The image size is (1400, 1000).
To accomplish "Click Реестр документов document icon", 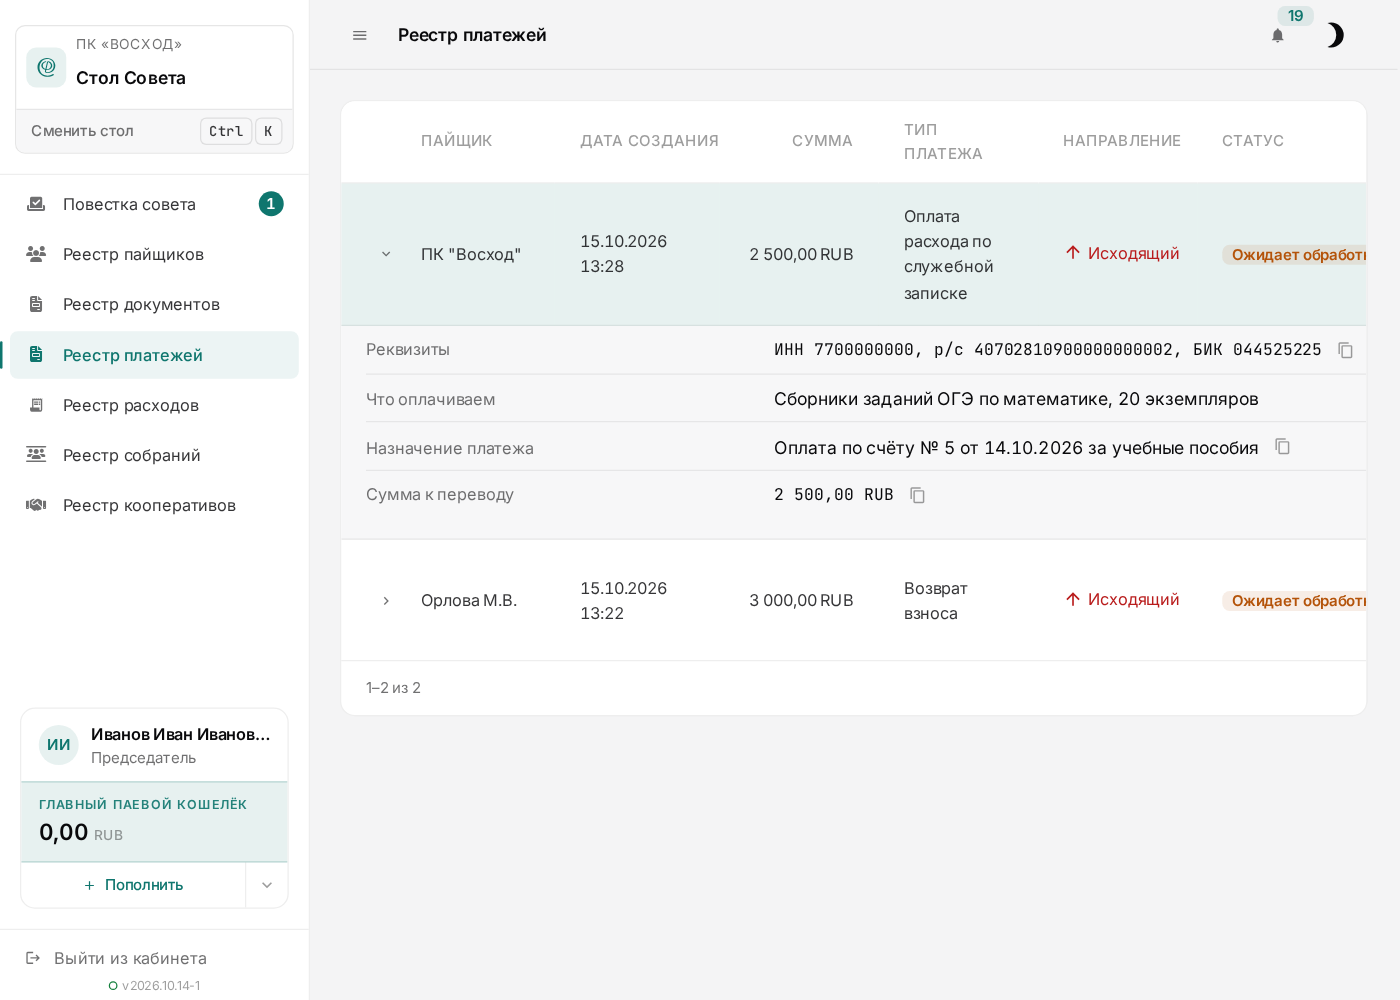I will 36,304.
